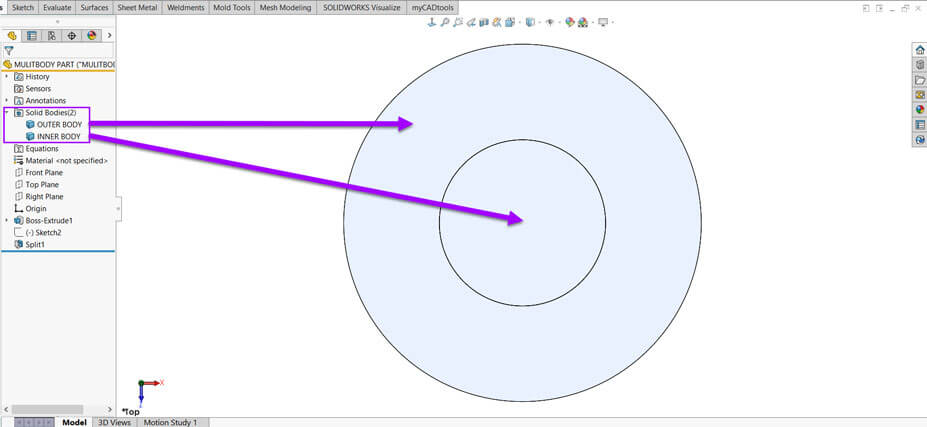
Task: Open the Motion Study 1 tab
Action: coord(170,422)
